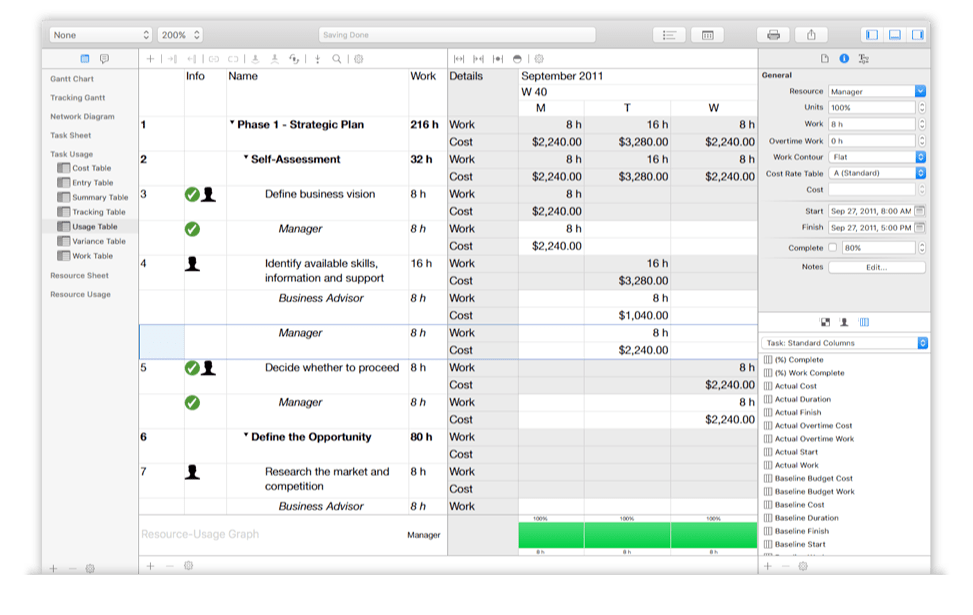Click the Edit button next to Notes
The image size is (973, 615).
876,265
